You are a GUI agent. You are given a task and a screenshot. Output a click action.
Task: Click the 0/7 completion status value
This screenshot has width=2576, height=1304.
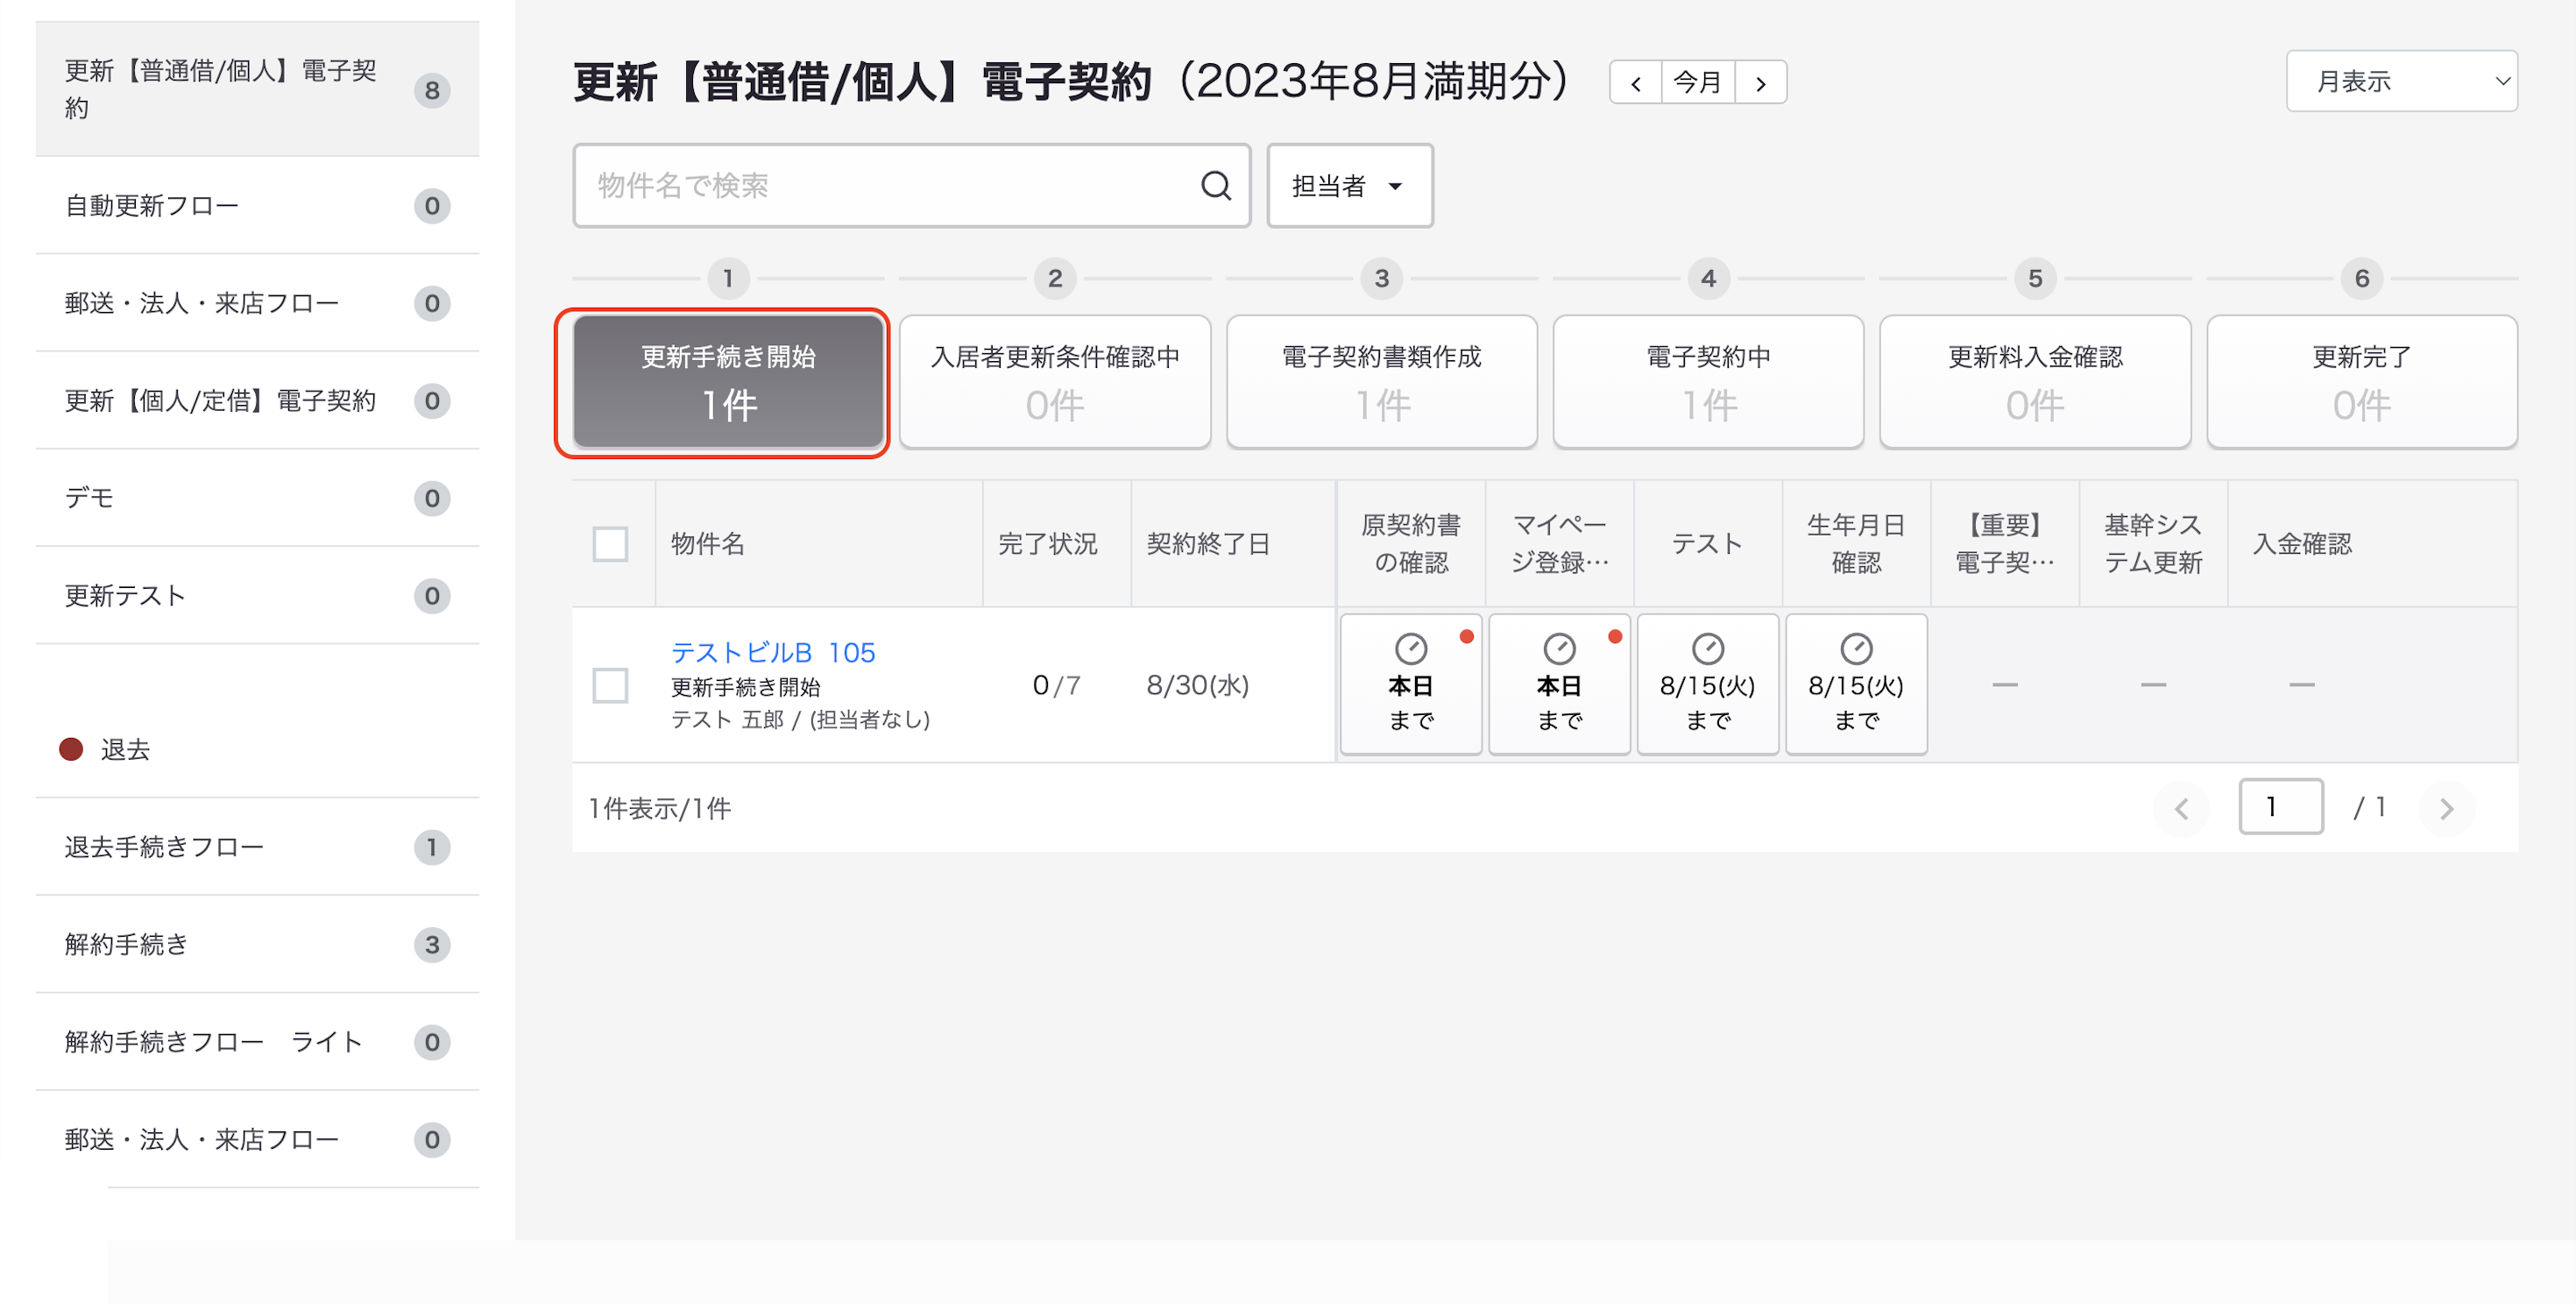(1056, 685)
